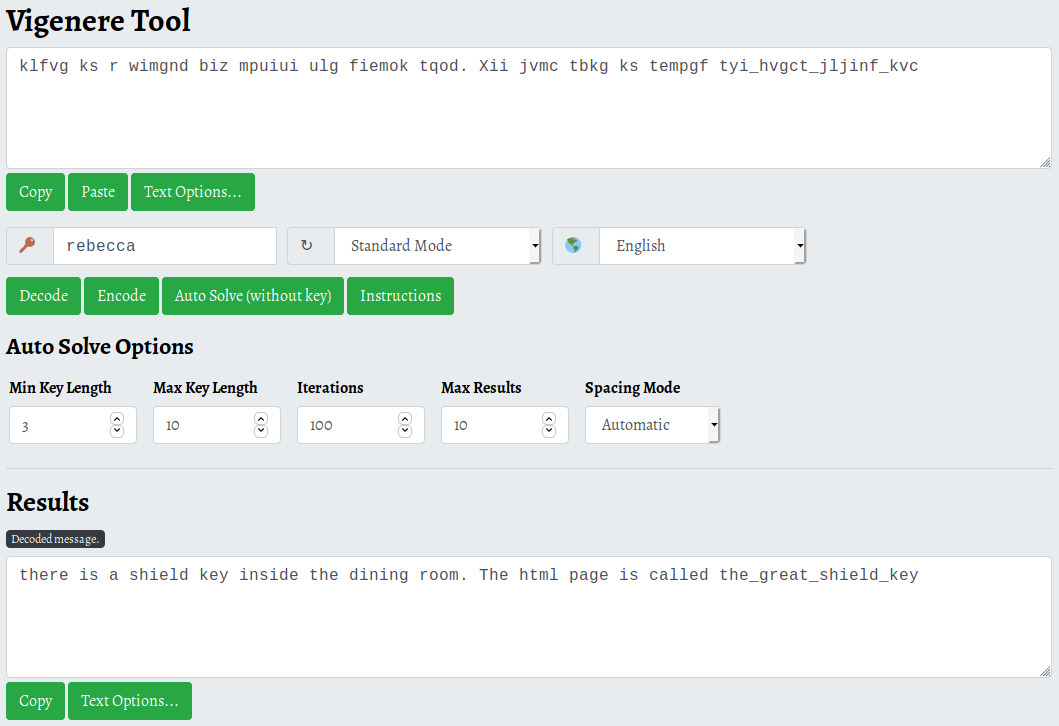Increase Min Key Length with up arrow
Screen dimensions: 1059x726
tap(117, 419)
